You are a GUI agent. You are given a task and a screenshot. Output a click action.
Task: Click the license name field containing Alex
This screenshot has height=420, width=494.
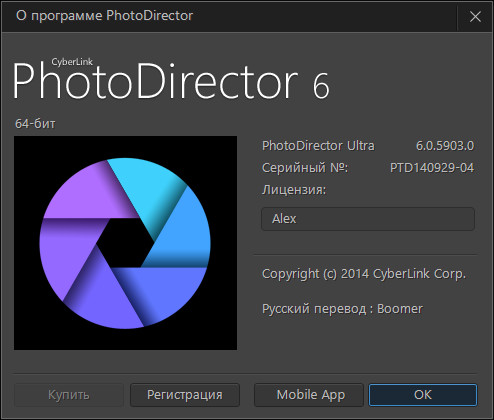[368, 219]
